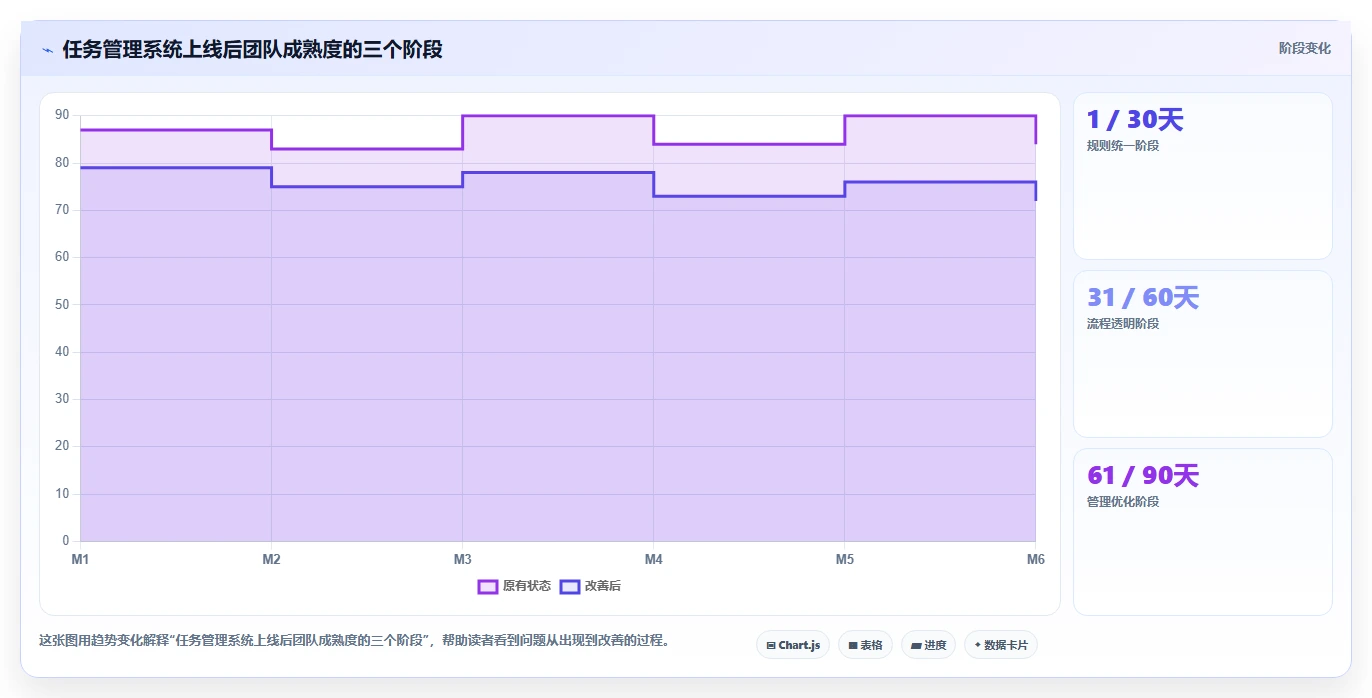Click the M2 x-axis label

[271, 559]
